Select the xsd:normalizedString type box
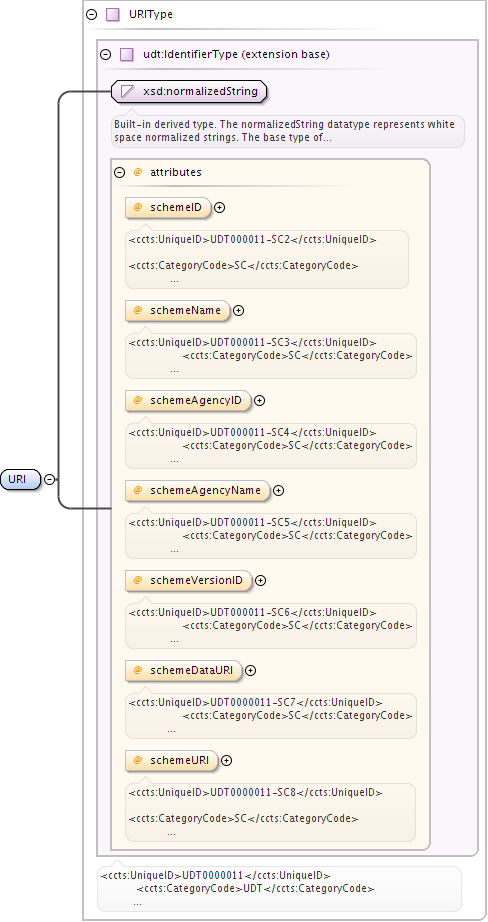This screenshot has height=922, width=488. [189, 92]
